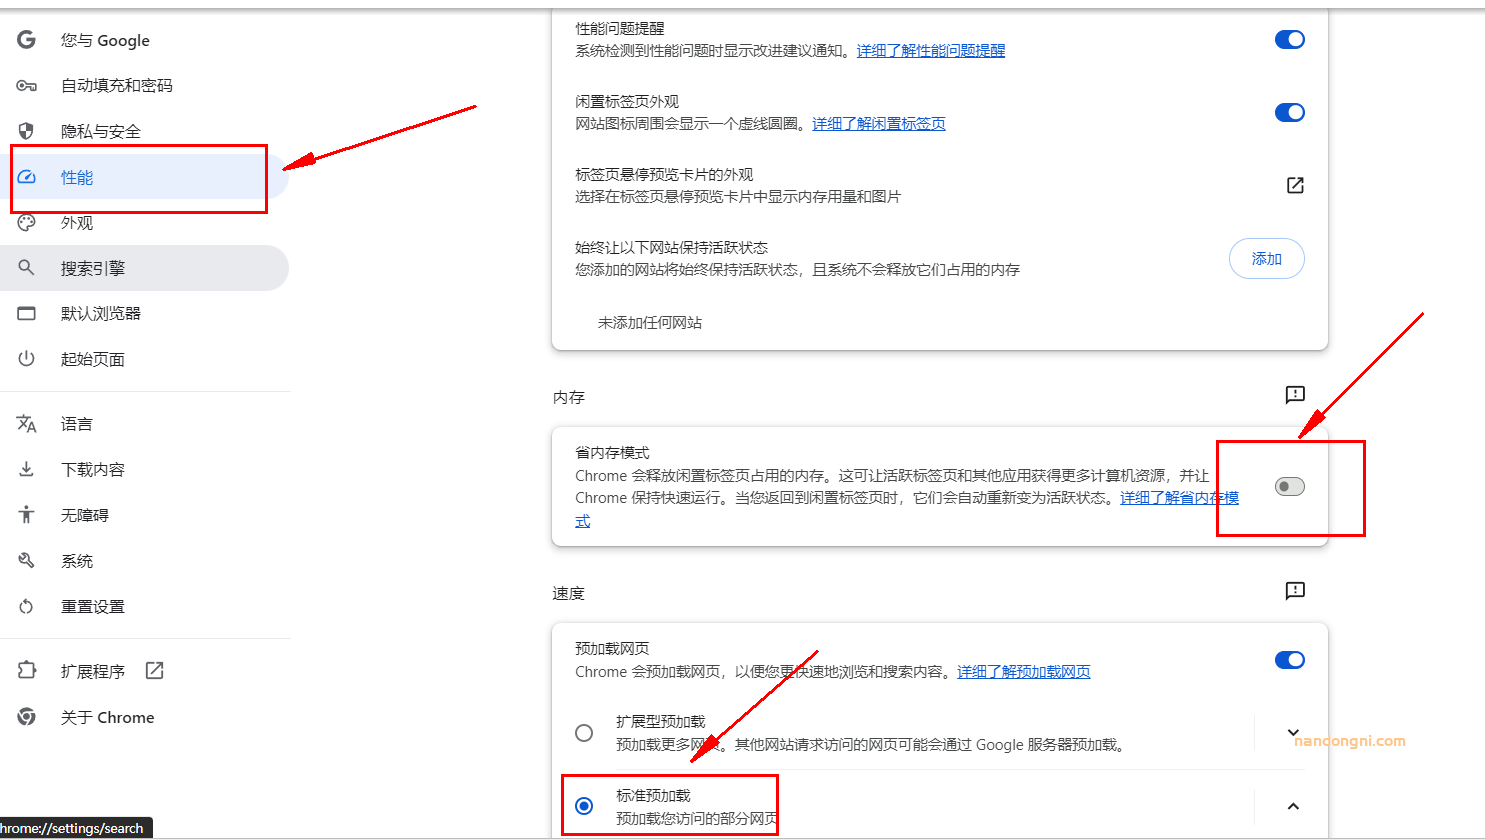The height and width of the screenshot is (840, 1485).
Task: Click the key icon for autofill and passwords
Action: tap(26, 86)
